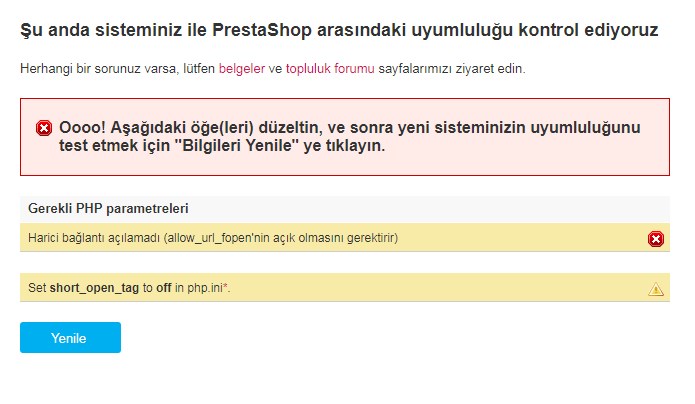The width and height of the screenshot is (695, 404).
Task: Click the page heading about PrestaShop uyumluluğu
Action: pyautogui.click(x=339, y=30)
